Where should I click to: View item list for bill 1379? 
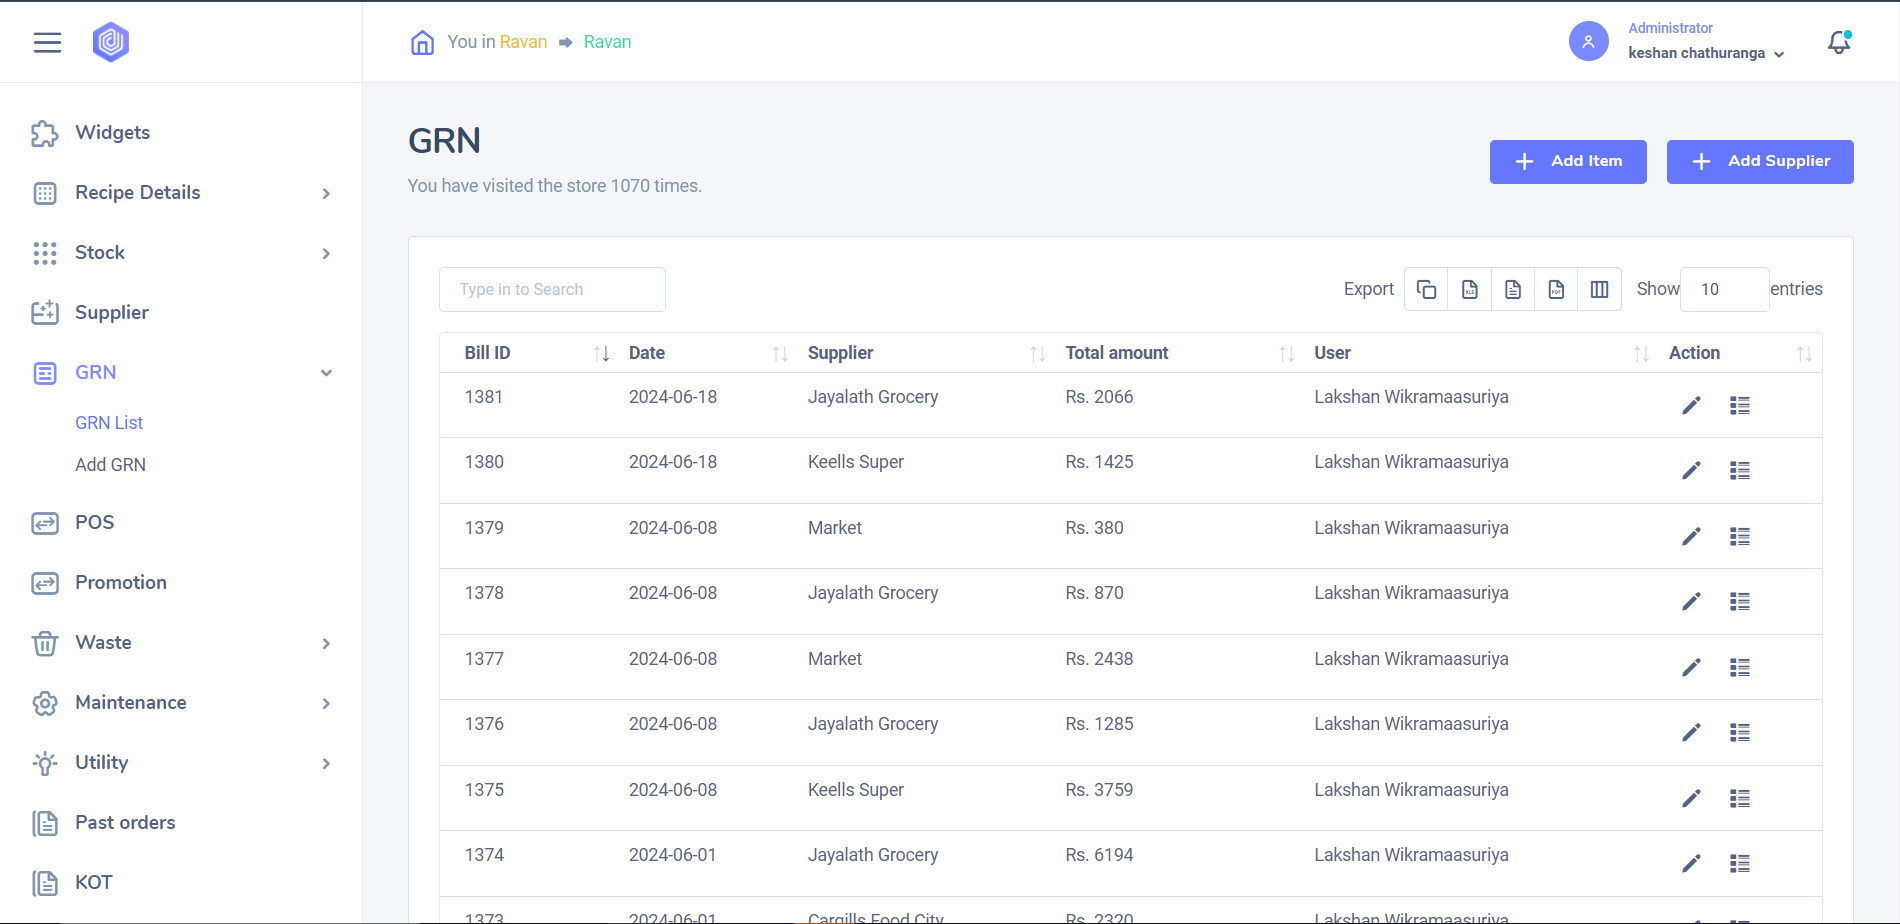pyautogui.click(x=1740, y=537)
